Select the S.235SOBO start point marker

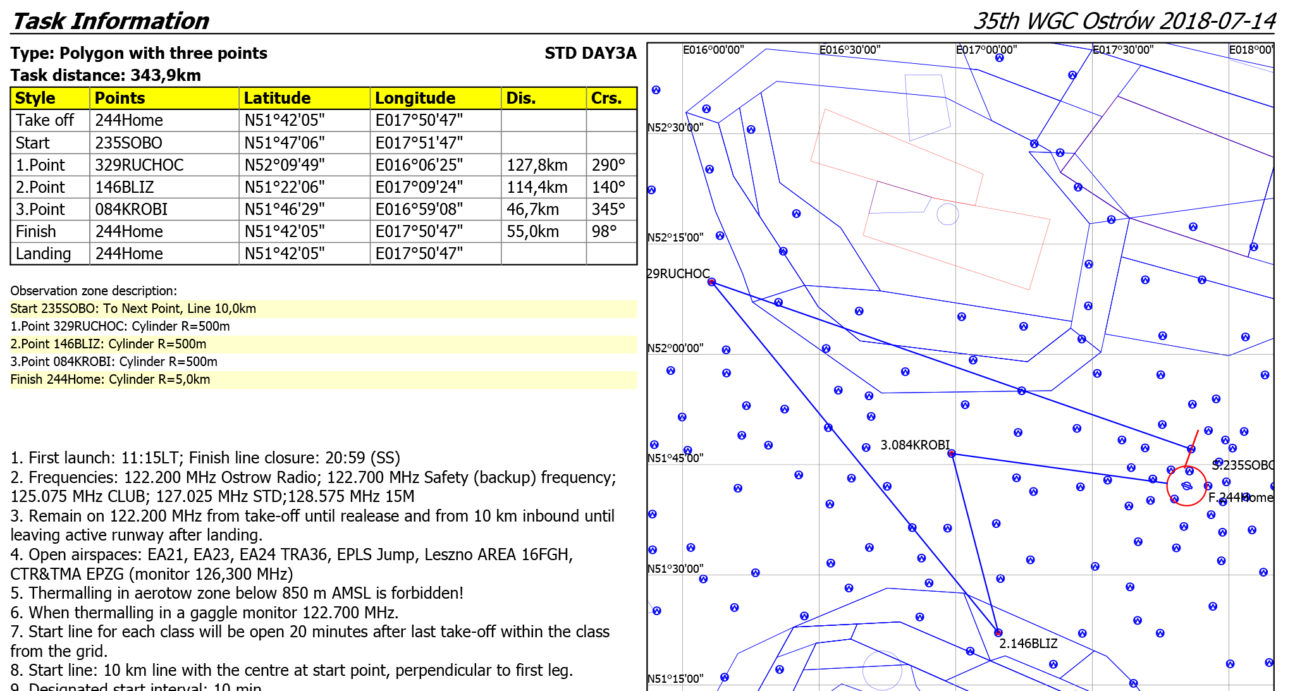1191,449
